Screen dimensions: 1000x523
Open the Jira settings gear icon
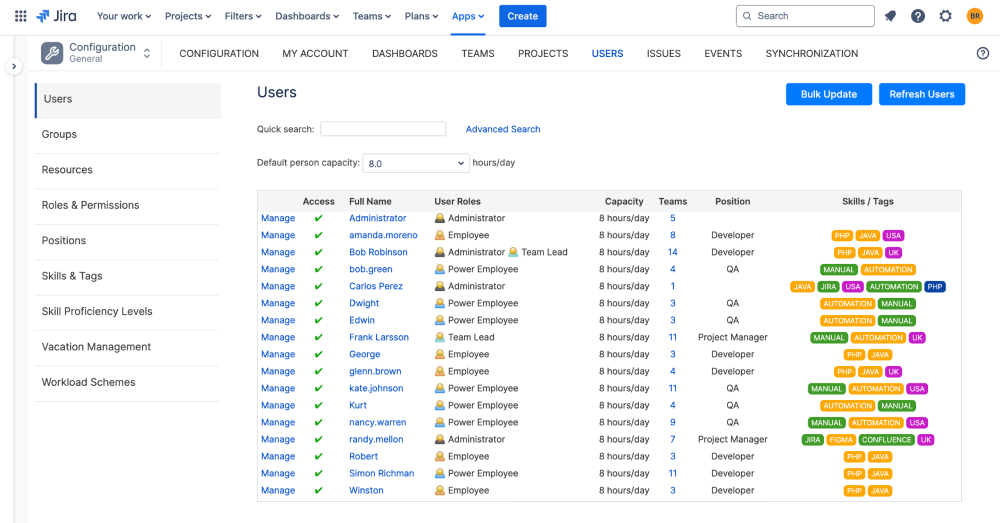click(x=946, y=16)
